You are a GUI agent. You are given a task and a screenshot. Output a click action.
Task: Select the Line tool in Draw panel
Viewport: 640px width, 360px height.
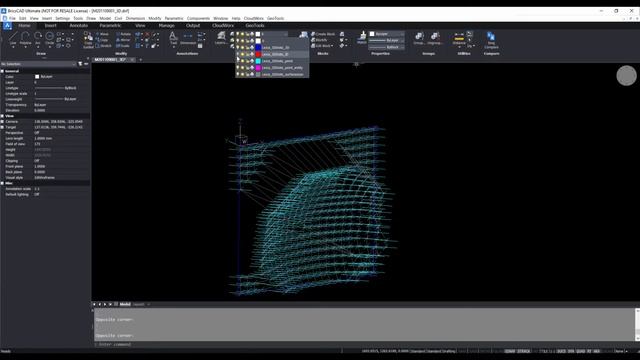pos(13,38)
